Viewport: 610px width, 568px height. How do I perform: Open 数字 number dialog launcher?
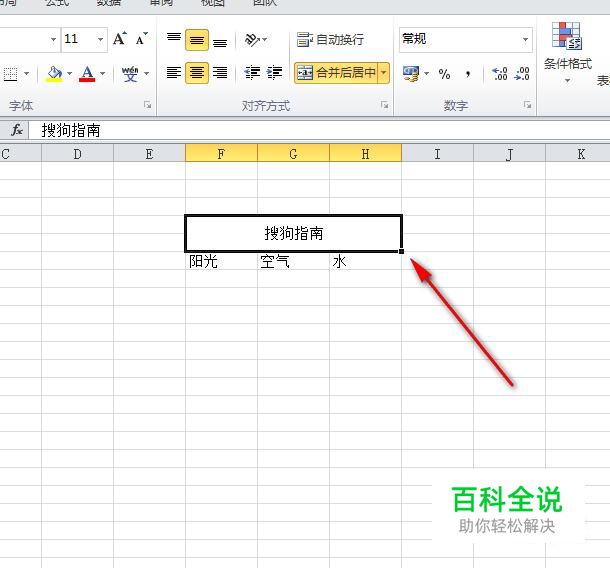527,105
